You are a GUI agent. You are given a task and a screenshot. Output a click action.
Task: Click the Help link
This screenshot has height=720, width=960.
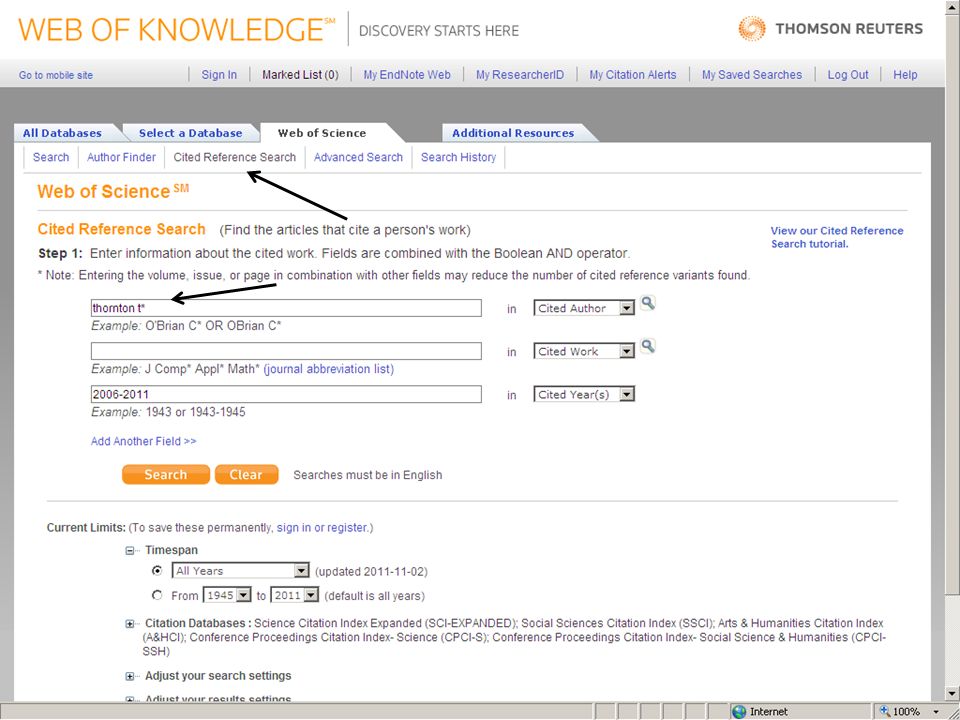point(905,75)
